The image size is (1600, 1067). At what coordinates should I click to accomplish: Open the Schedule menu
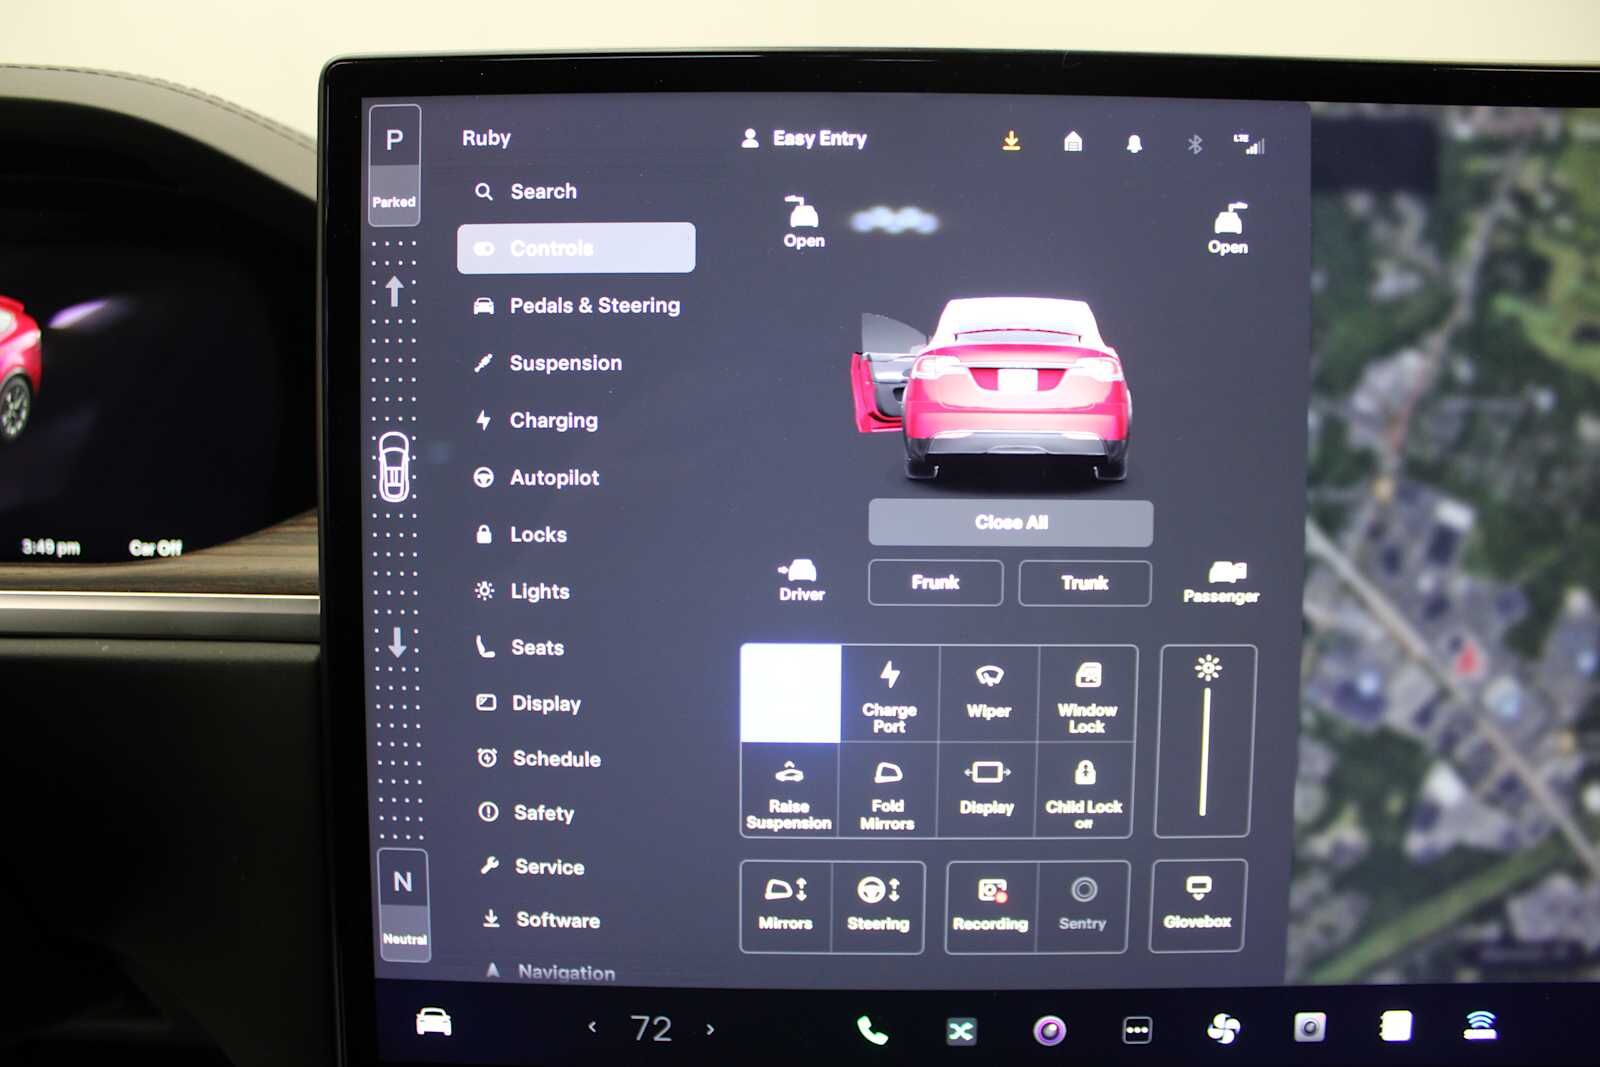[x=540, y=758]
